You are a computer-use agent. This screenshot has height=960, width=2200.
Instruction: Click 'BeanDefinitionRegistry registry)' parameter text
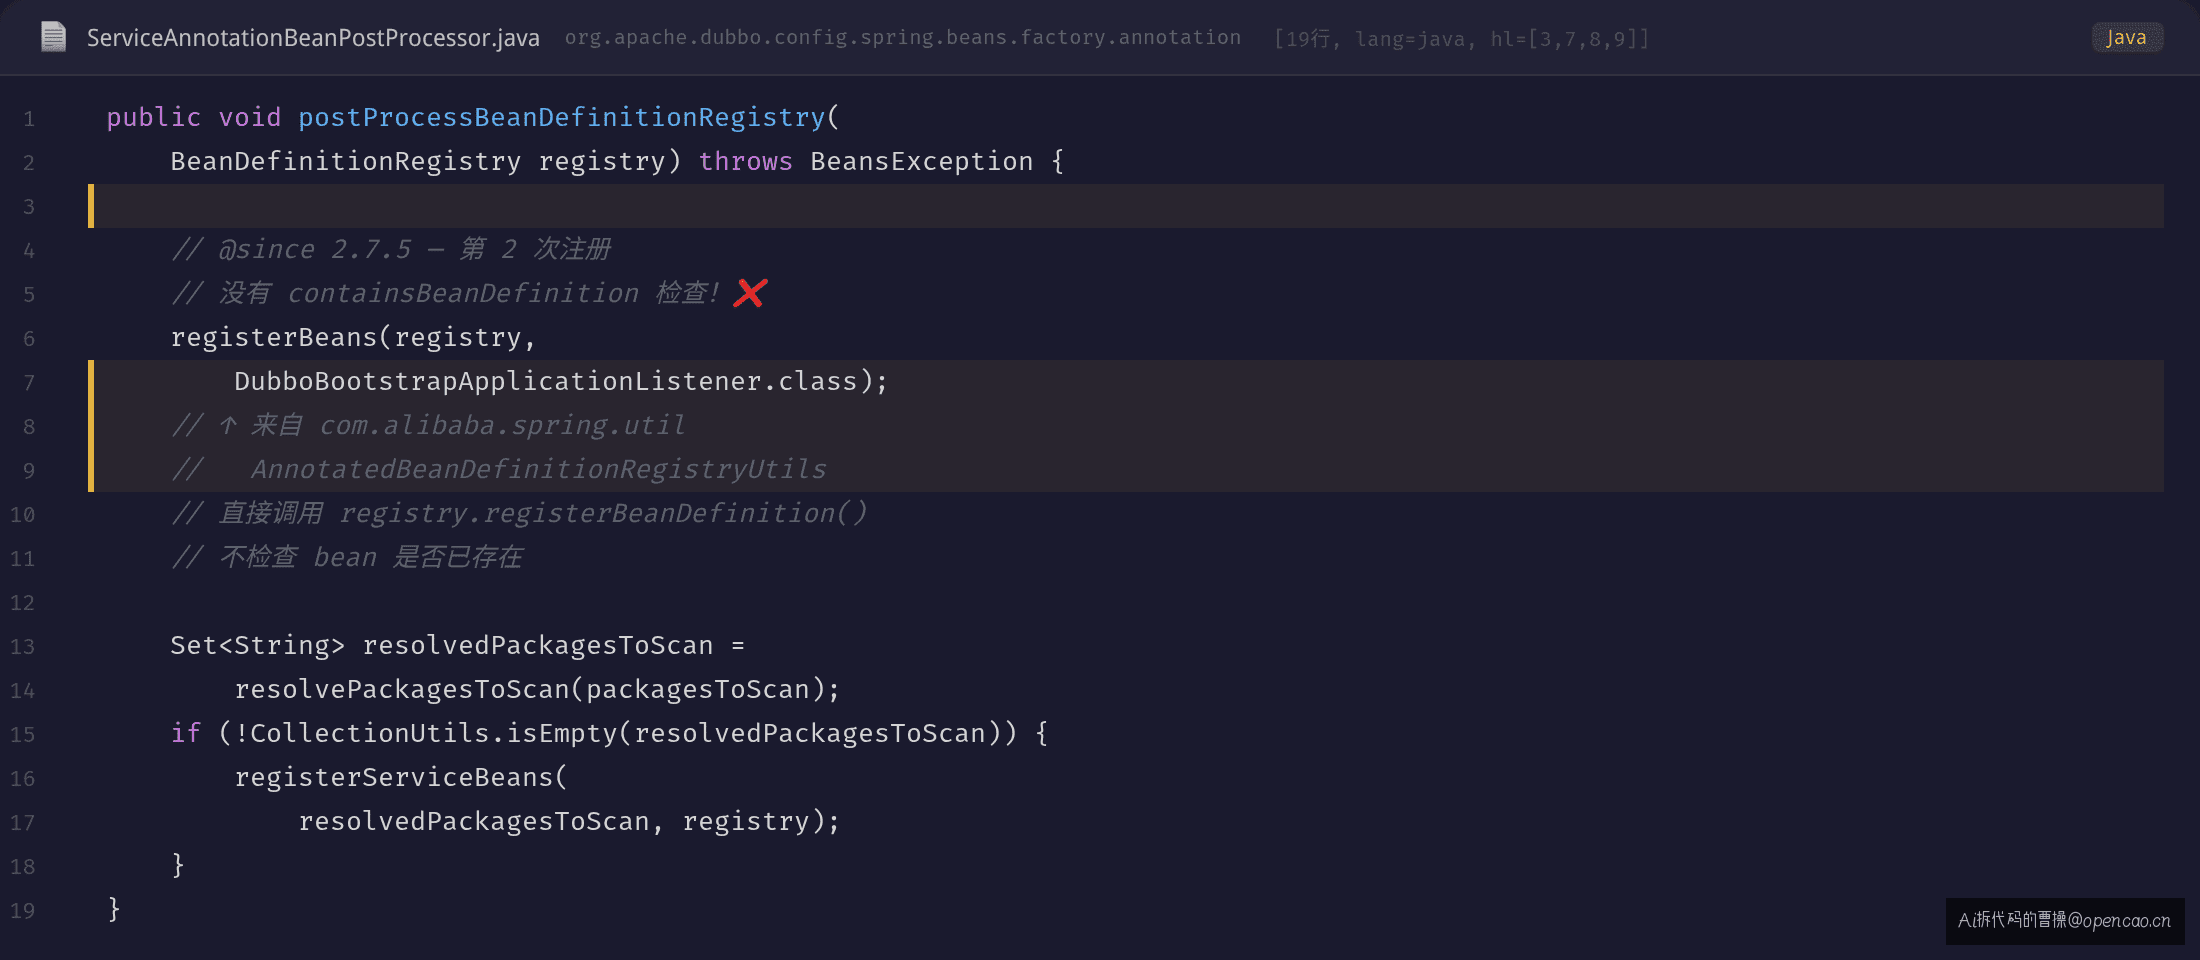pos(426,161)
